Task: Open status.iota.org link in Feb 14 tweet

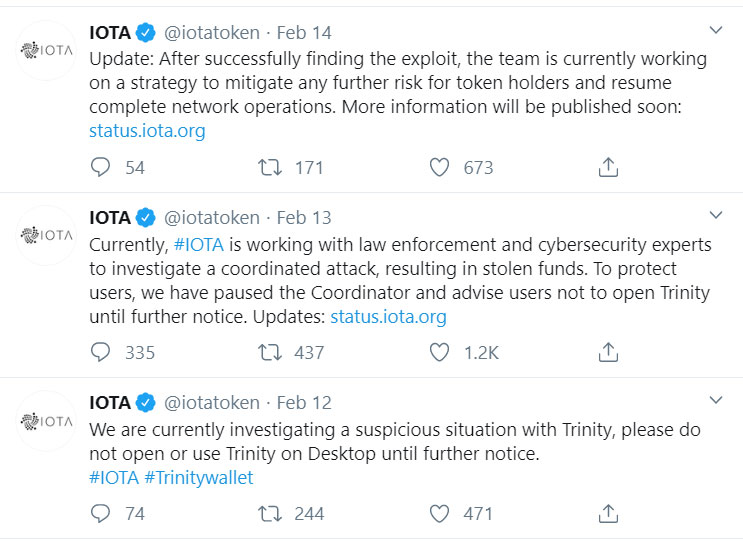Action: point(147,131)
